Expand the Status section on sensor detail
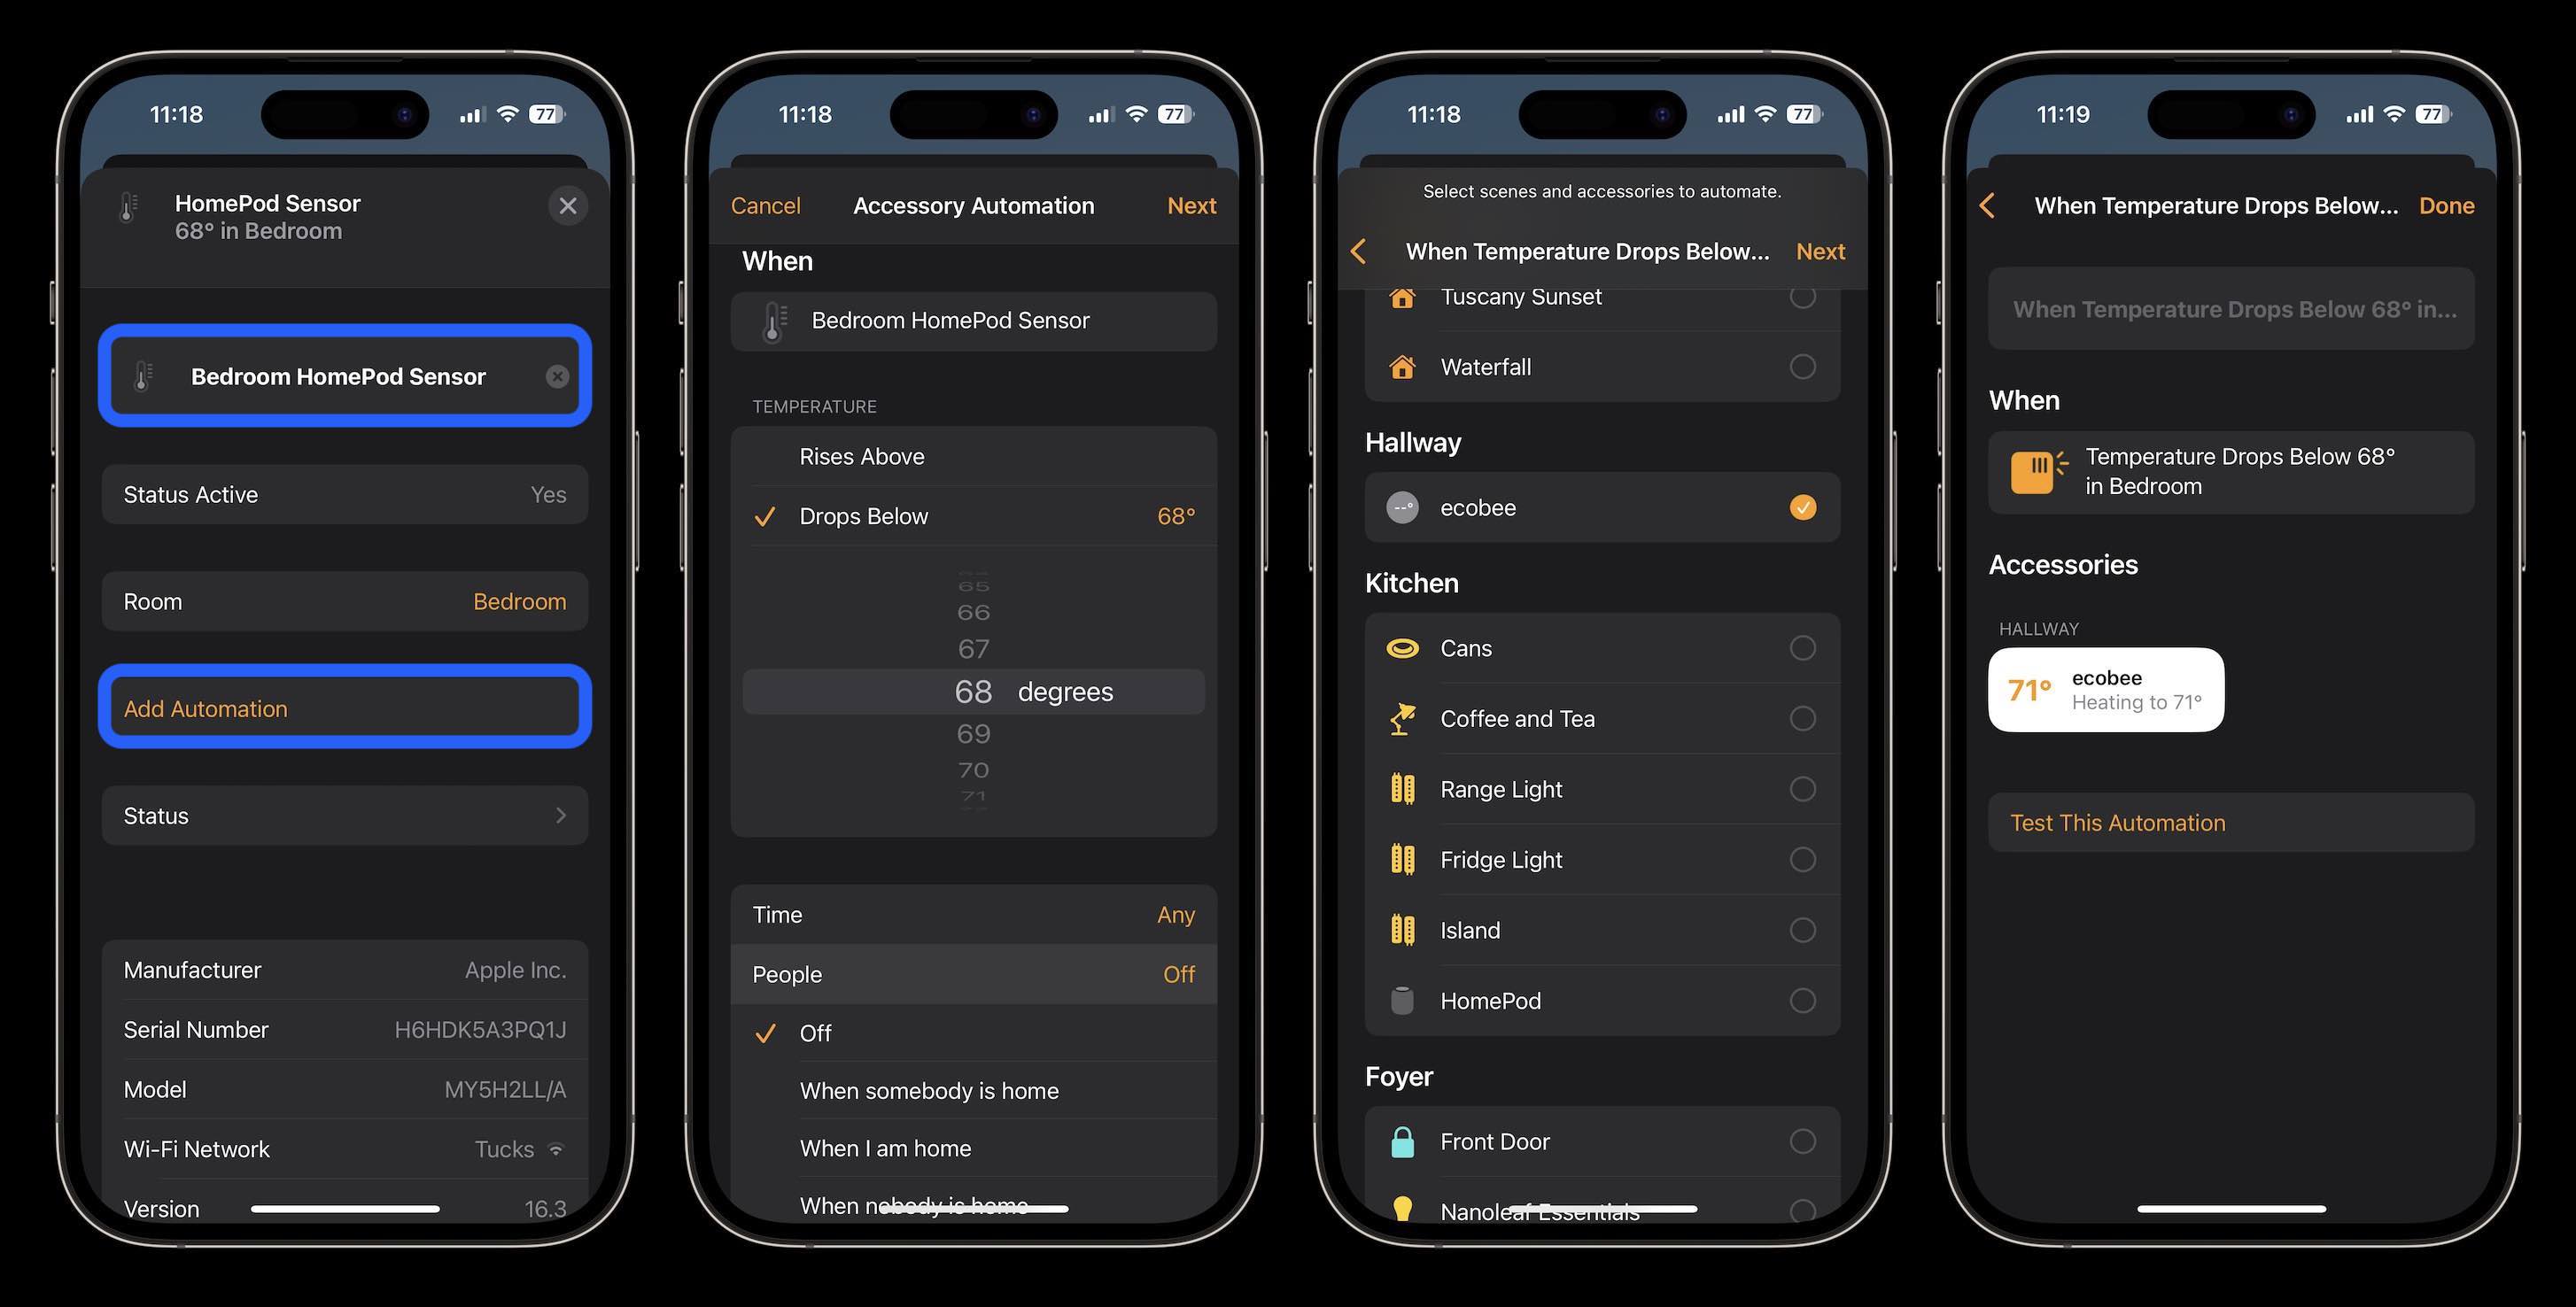The image size is (2576, 1307). 345,816
